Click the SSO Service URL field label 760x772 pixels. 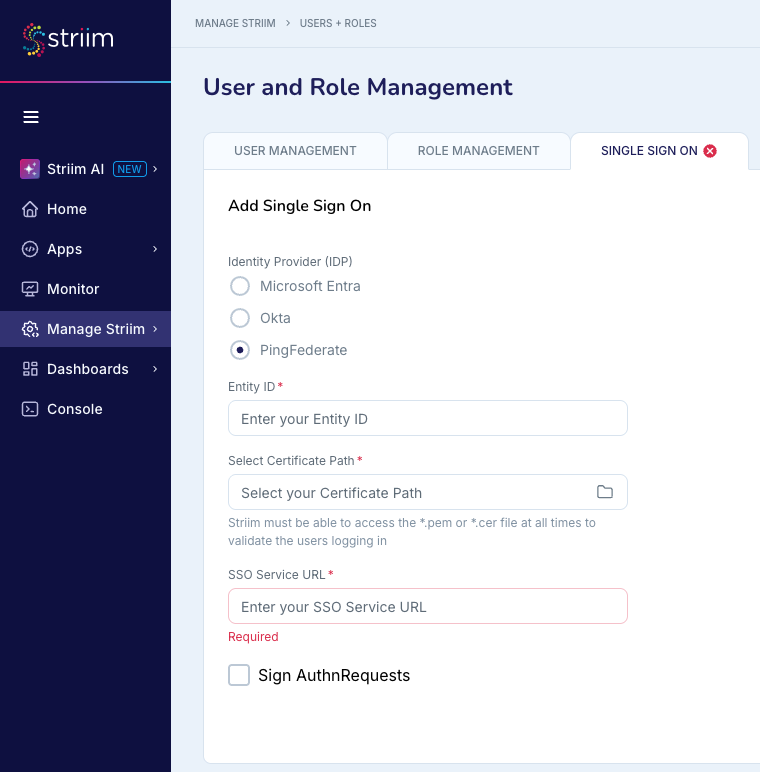click(277, 575)
